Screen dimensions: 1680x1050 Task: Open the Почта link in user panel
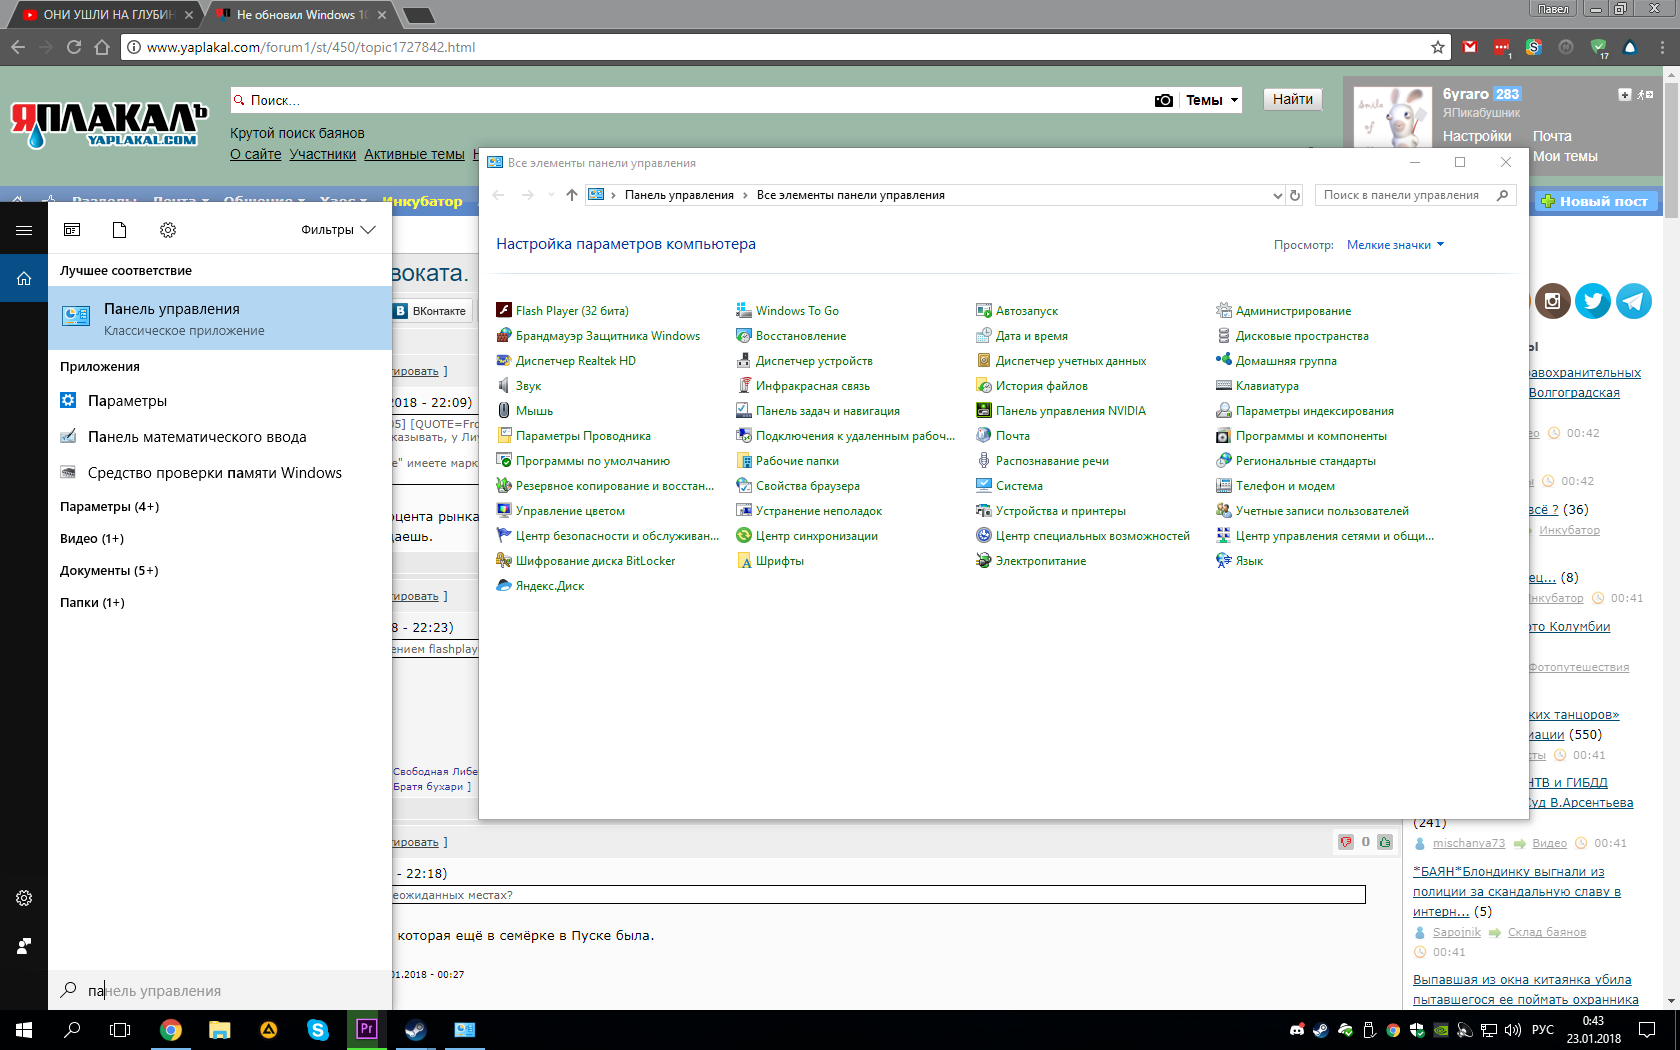(1552, 136)
